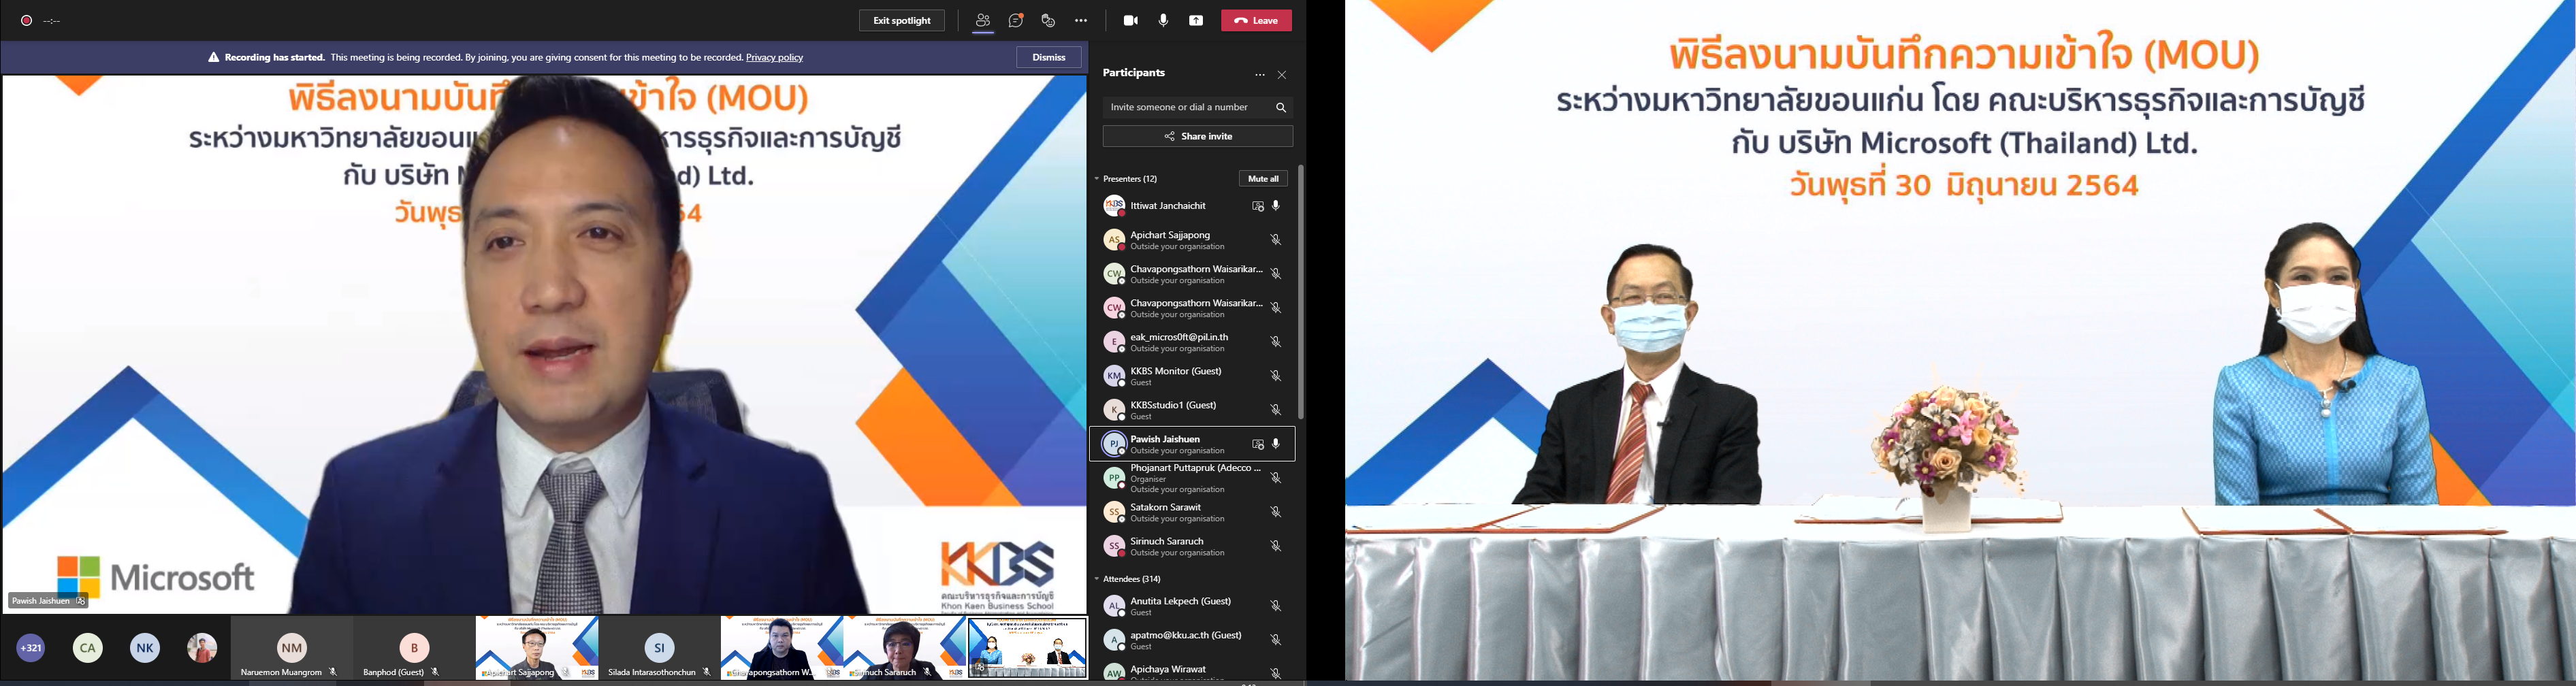This screenshot has height=686, width=2576.
Task: Open Participants panel more options ellipsis
Action: click(1260, 75)
